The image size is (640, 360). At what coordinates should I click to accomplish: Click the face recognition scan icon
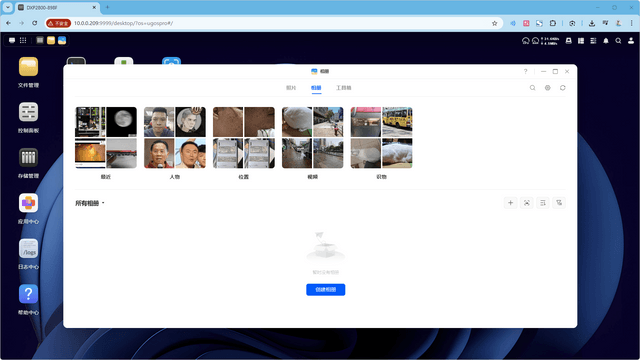tap(527, 203)
